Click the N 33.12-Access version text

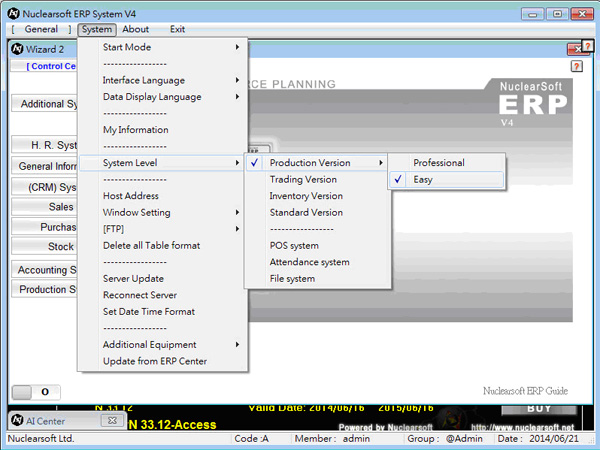(172, 424)
